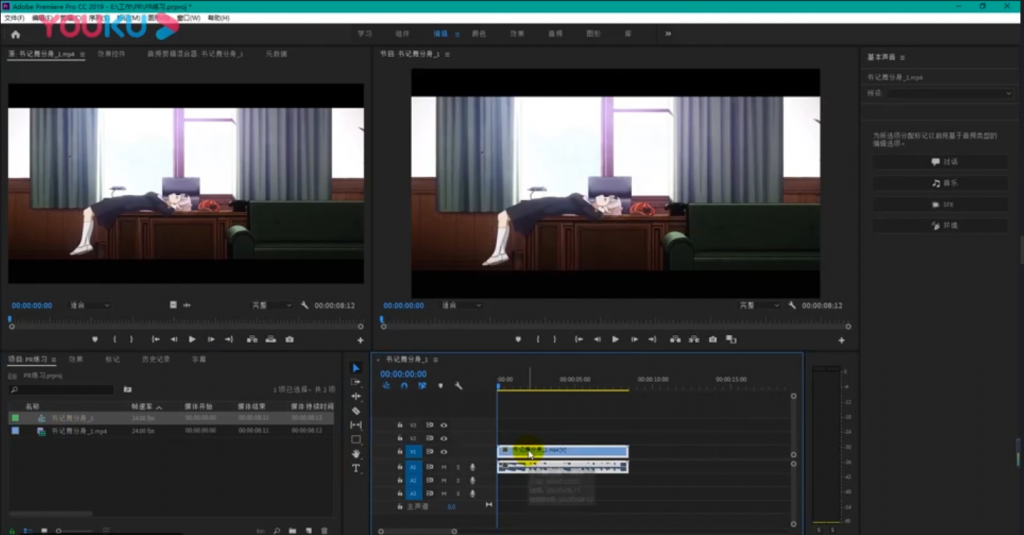1024x535 pixels.
Task: Open Source monitor settings wrench
Action: [304, 305]
